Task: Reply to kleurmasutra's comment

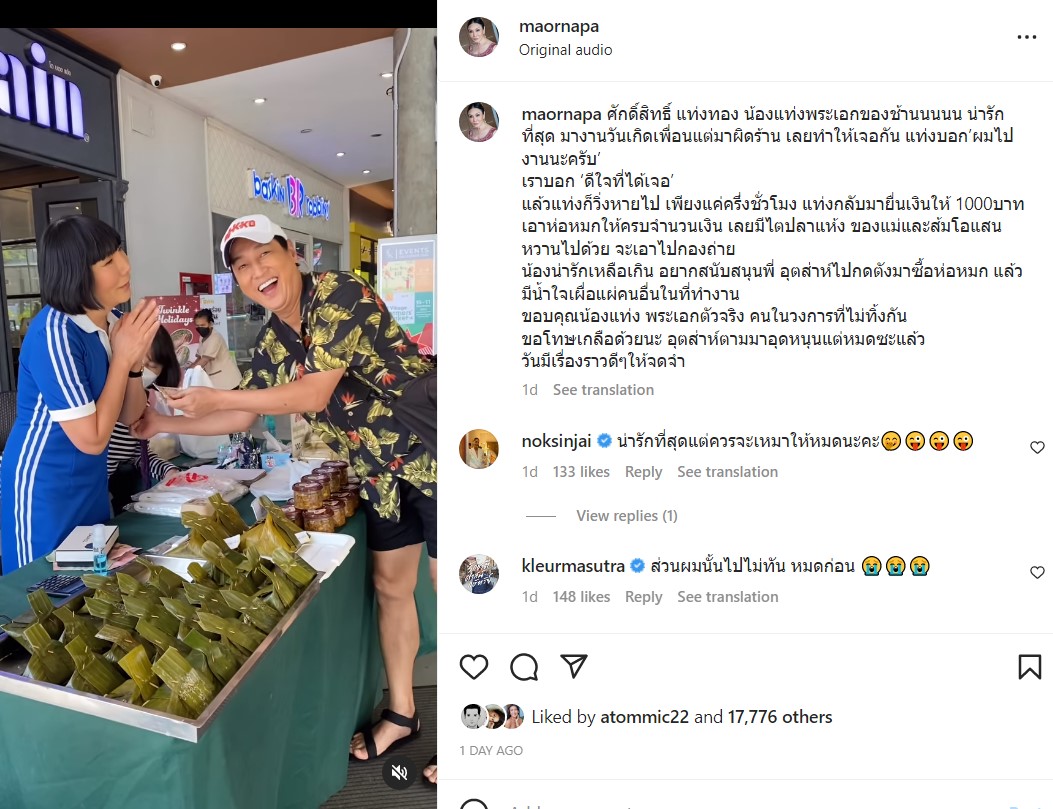Action: point(643,597)
